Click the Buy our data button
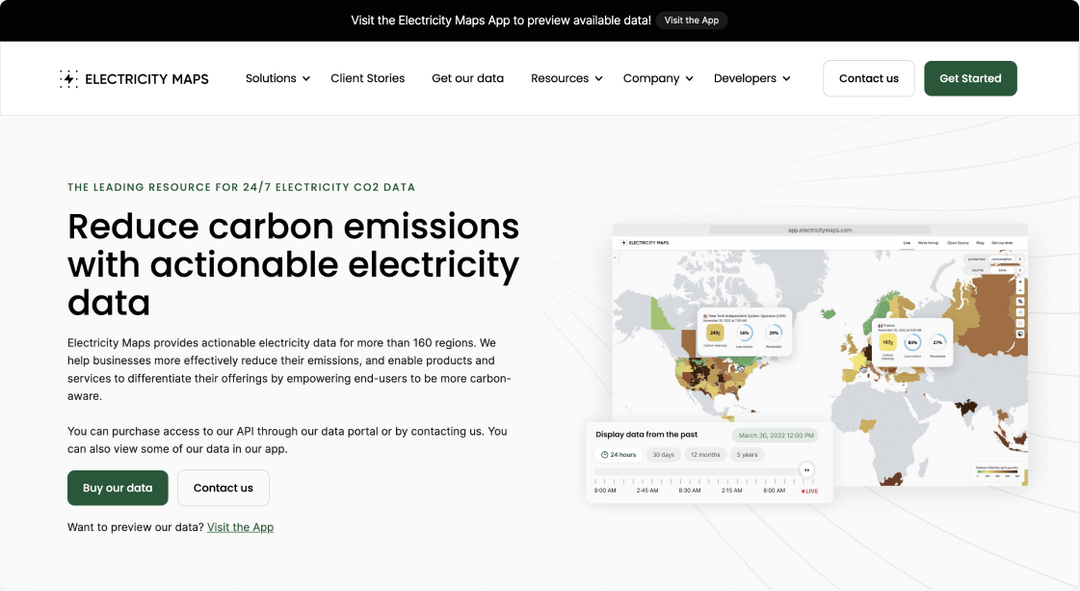The image size is (1080, 591). (x=117, y=488)
